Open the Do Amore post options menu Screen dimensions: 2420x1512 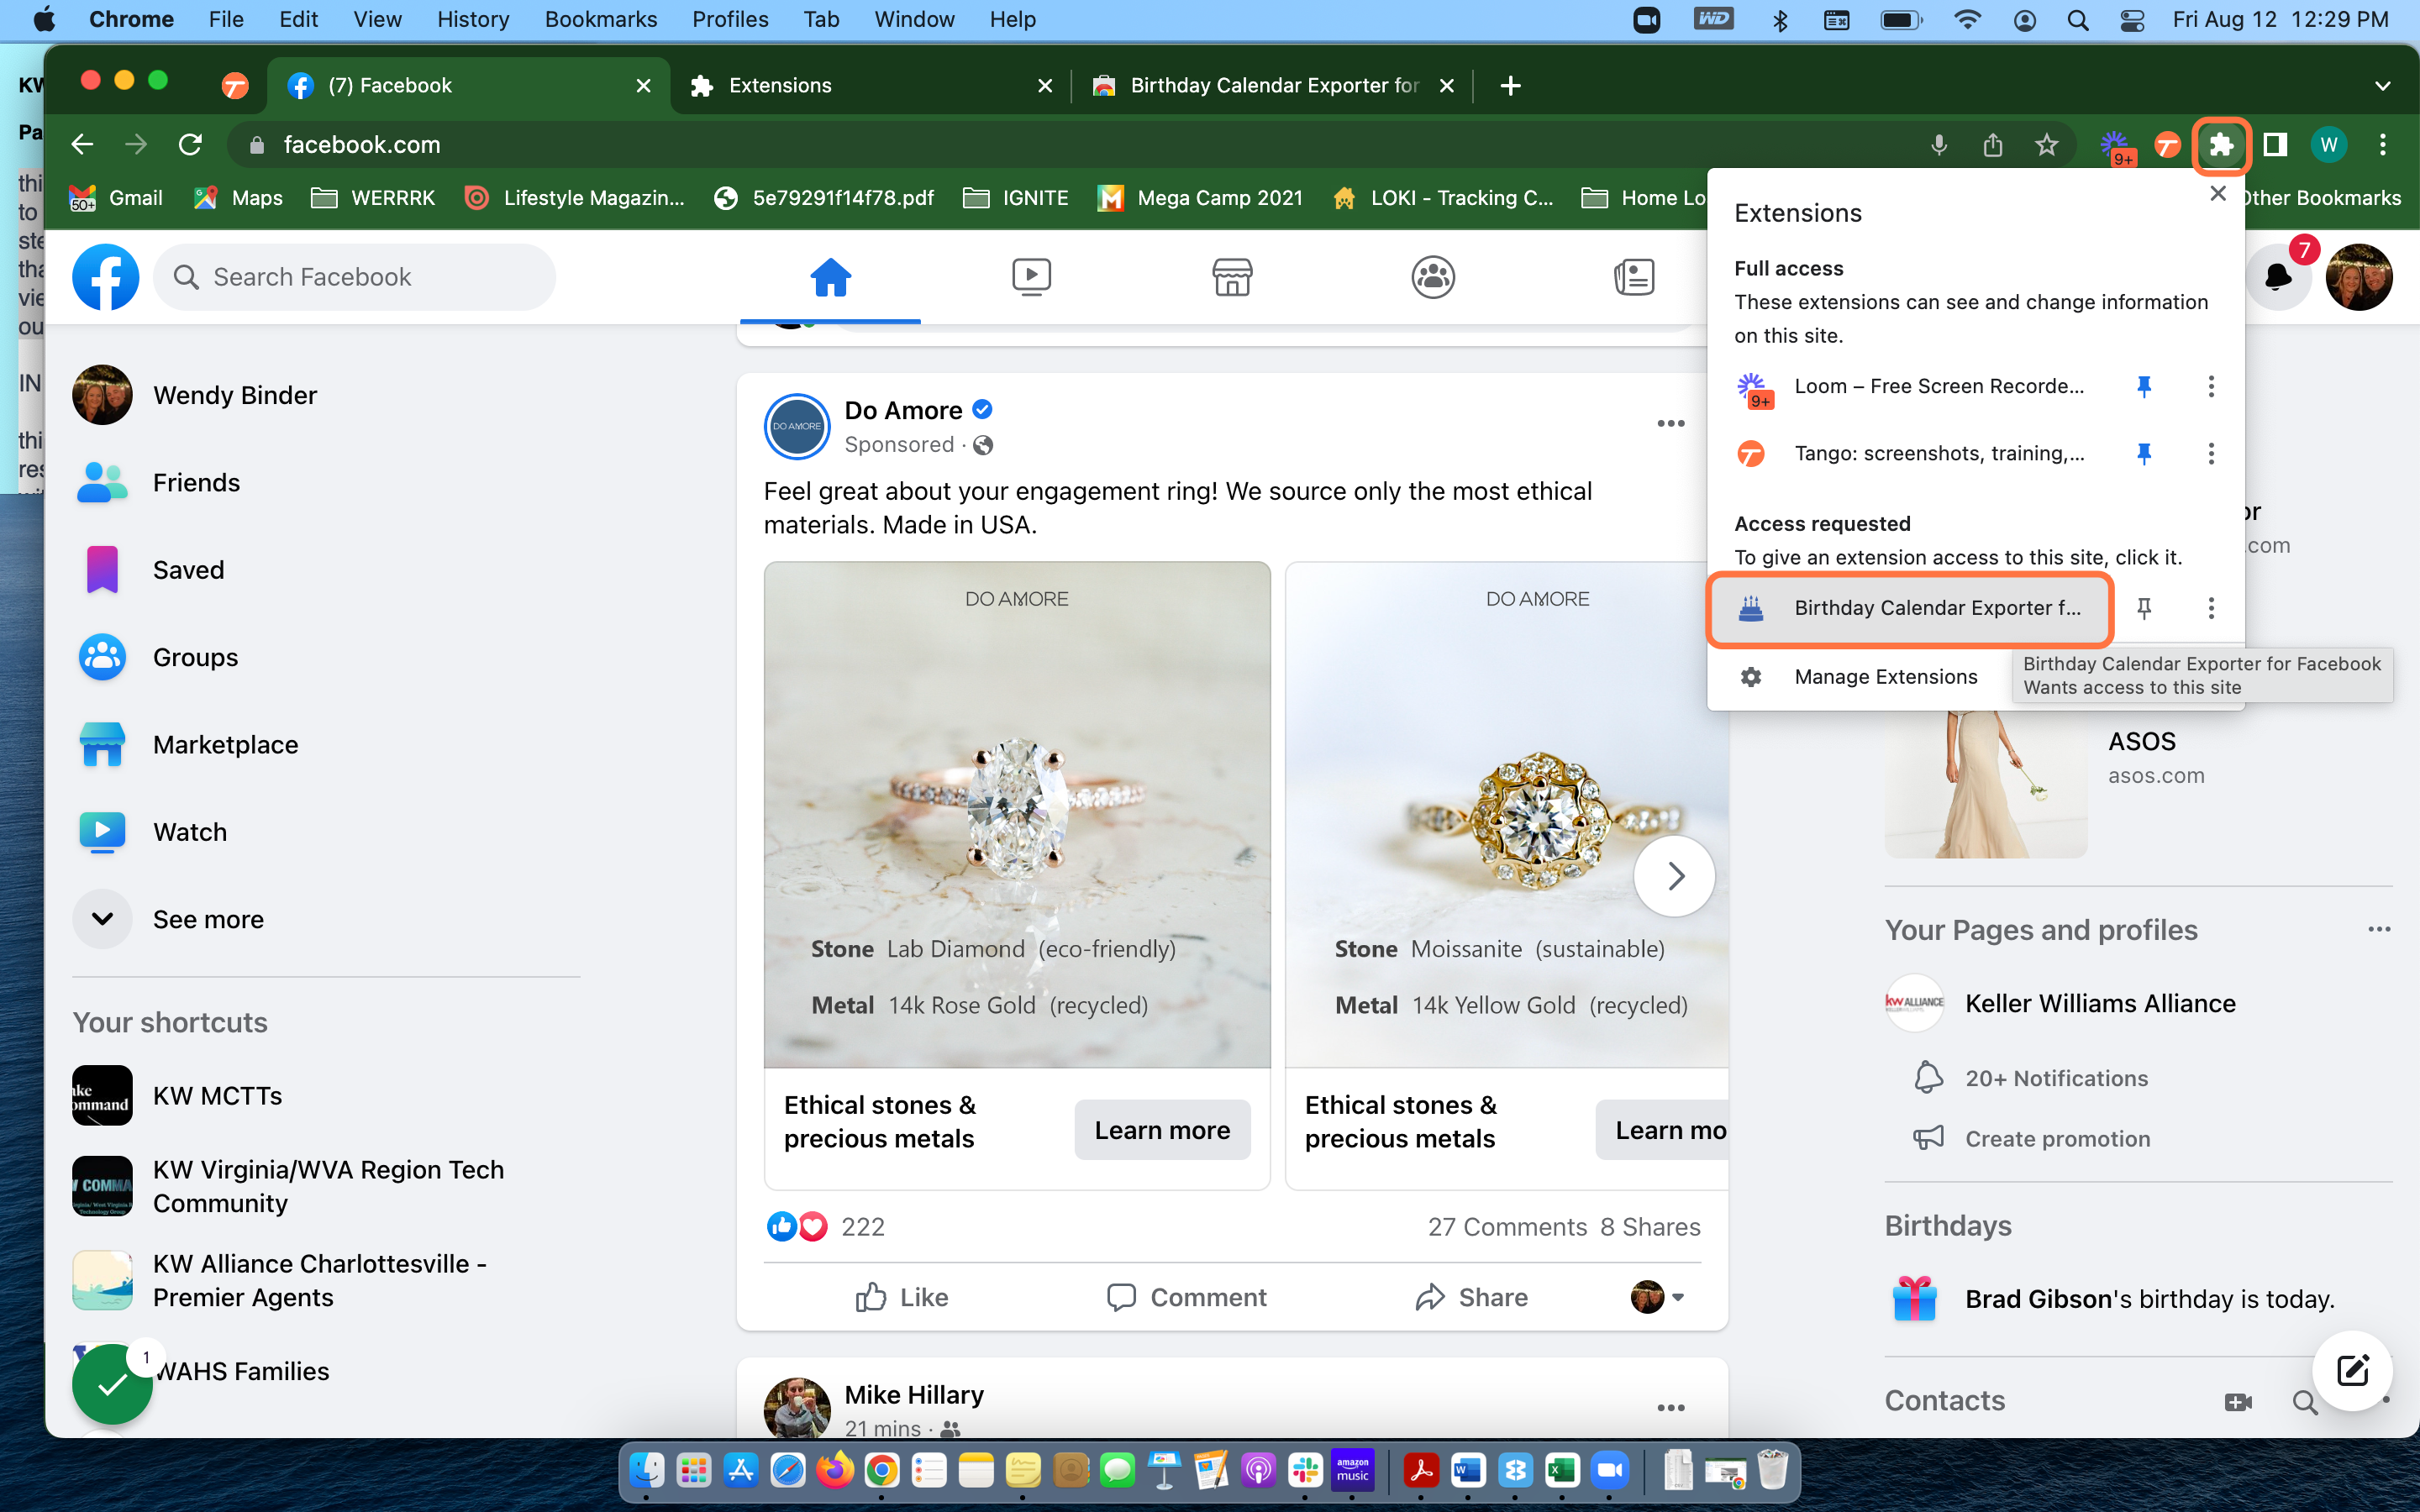1670,424
